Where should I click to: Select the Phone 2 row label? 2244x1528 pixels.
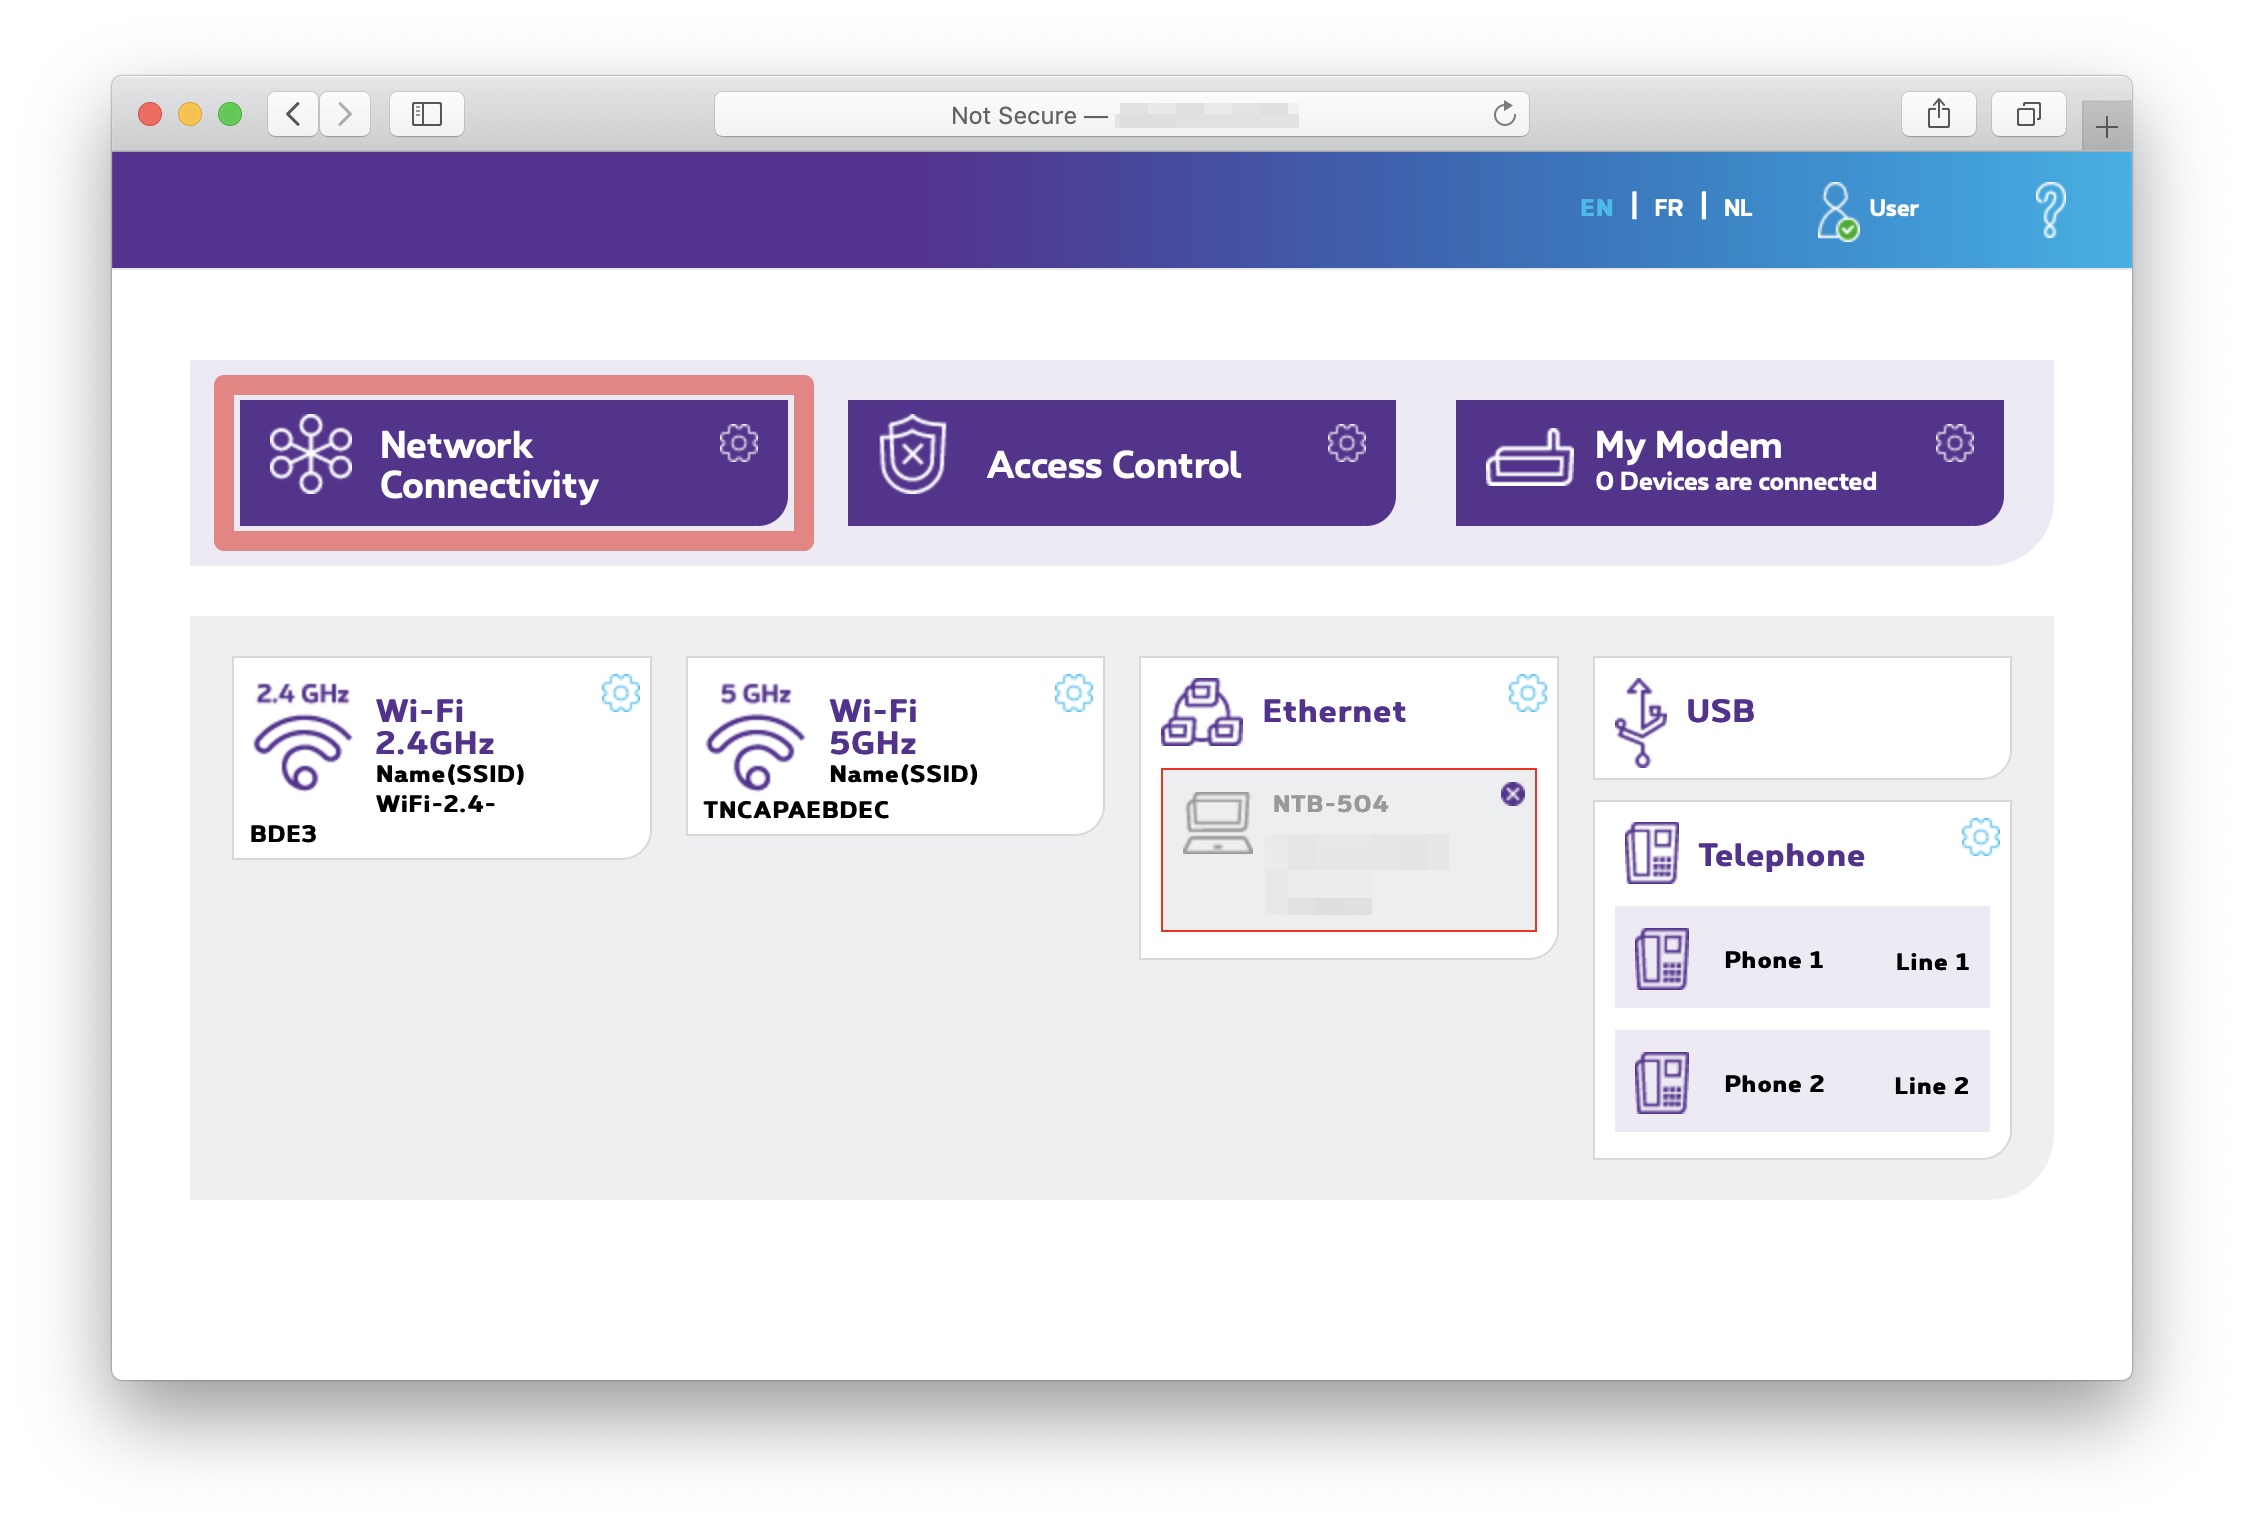1774,1084
